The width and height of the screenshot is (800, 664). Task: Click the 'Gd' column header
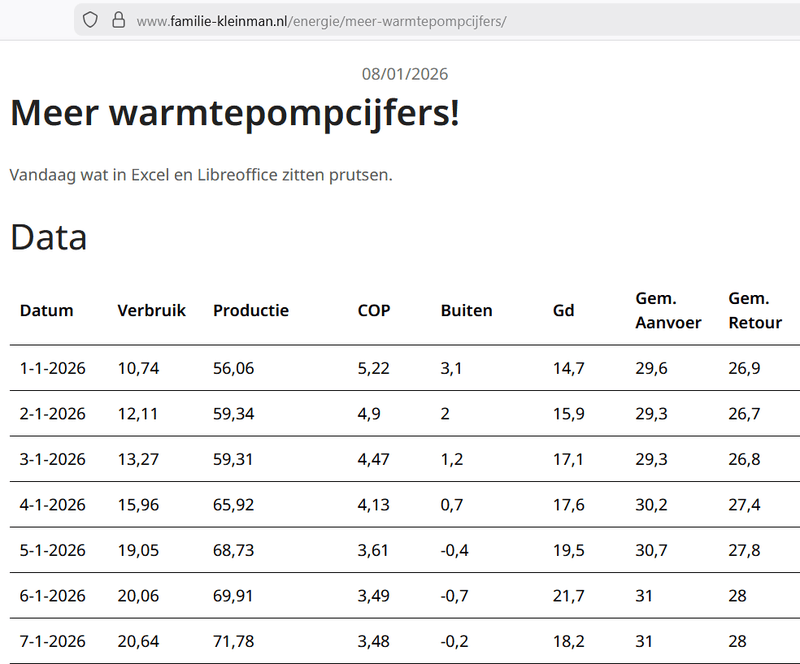563,310
